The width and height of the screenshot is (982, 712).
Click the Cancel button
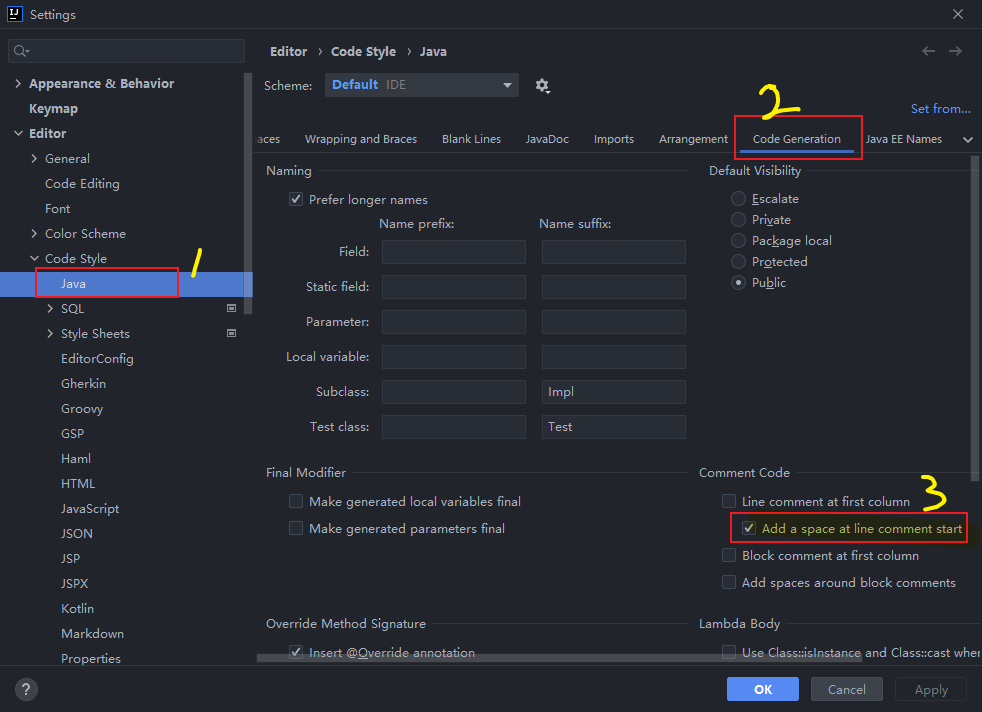click(847, 689)
